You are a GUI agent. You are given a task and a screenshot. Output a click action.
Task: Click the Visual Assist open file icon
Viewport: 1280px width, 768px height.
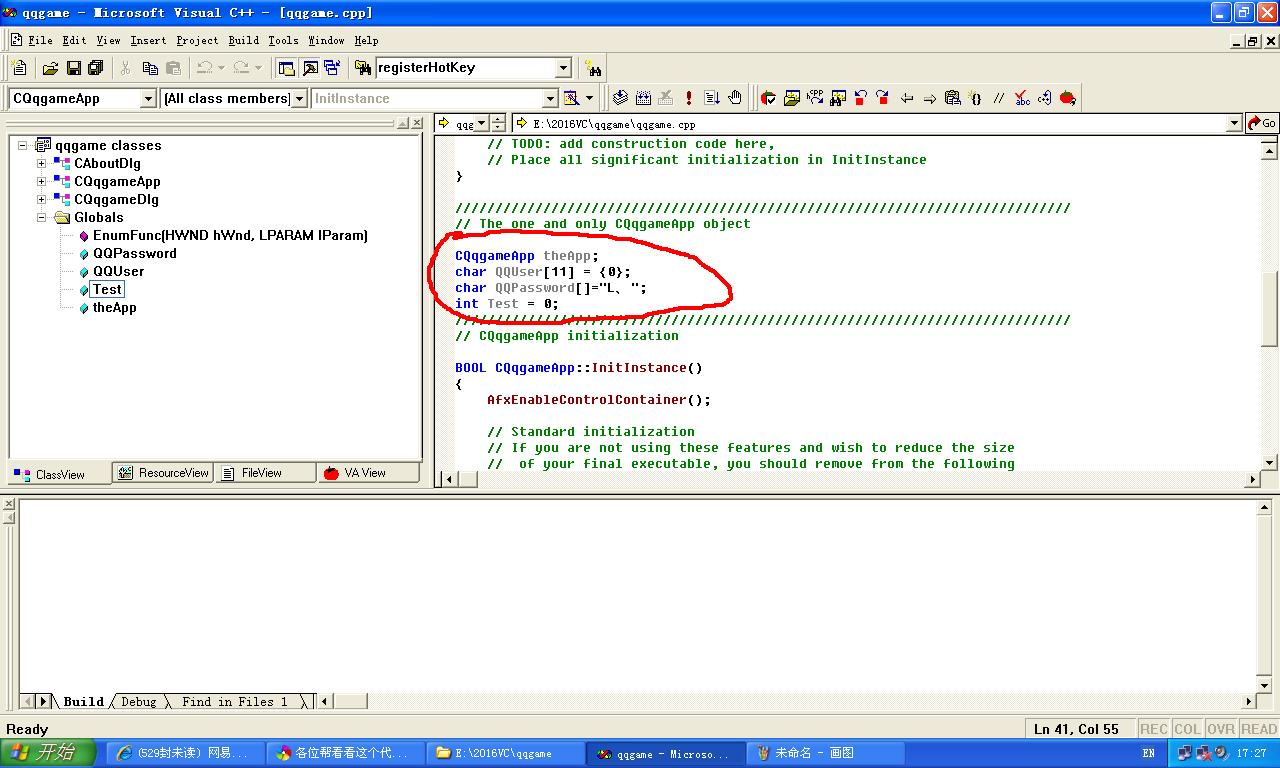792,98
